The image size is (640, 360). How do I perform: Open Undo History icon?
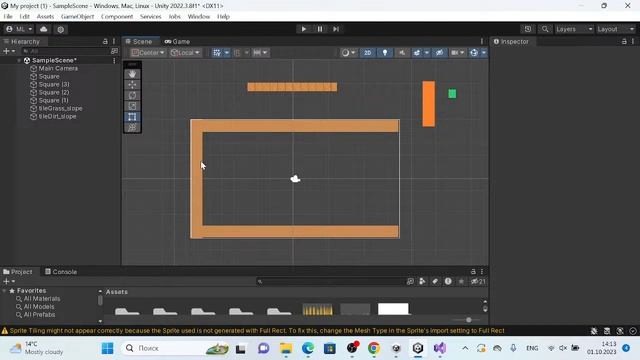[528, 29]
